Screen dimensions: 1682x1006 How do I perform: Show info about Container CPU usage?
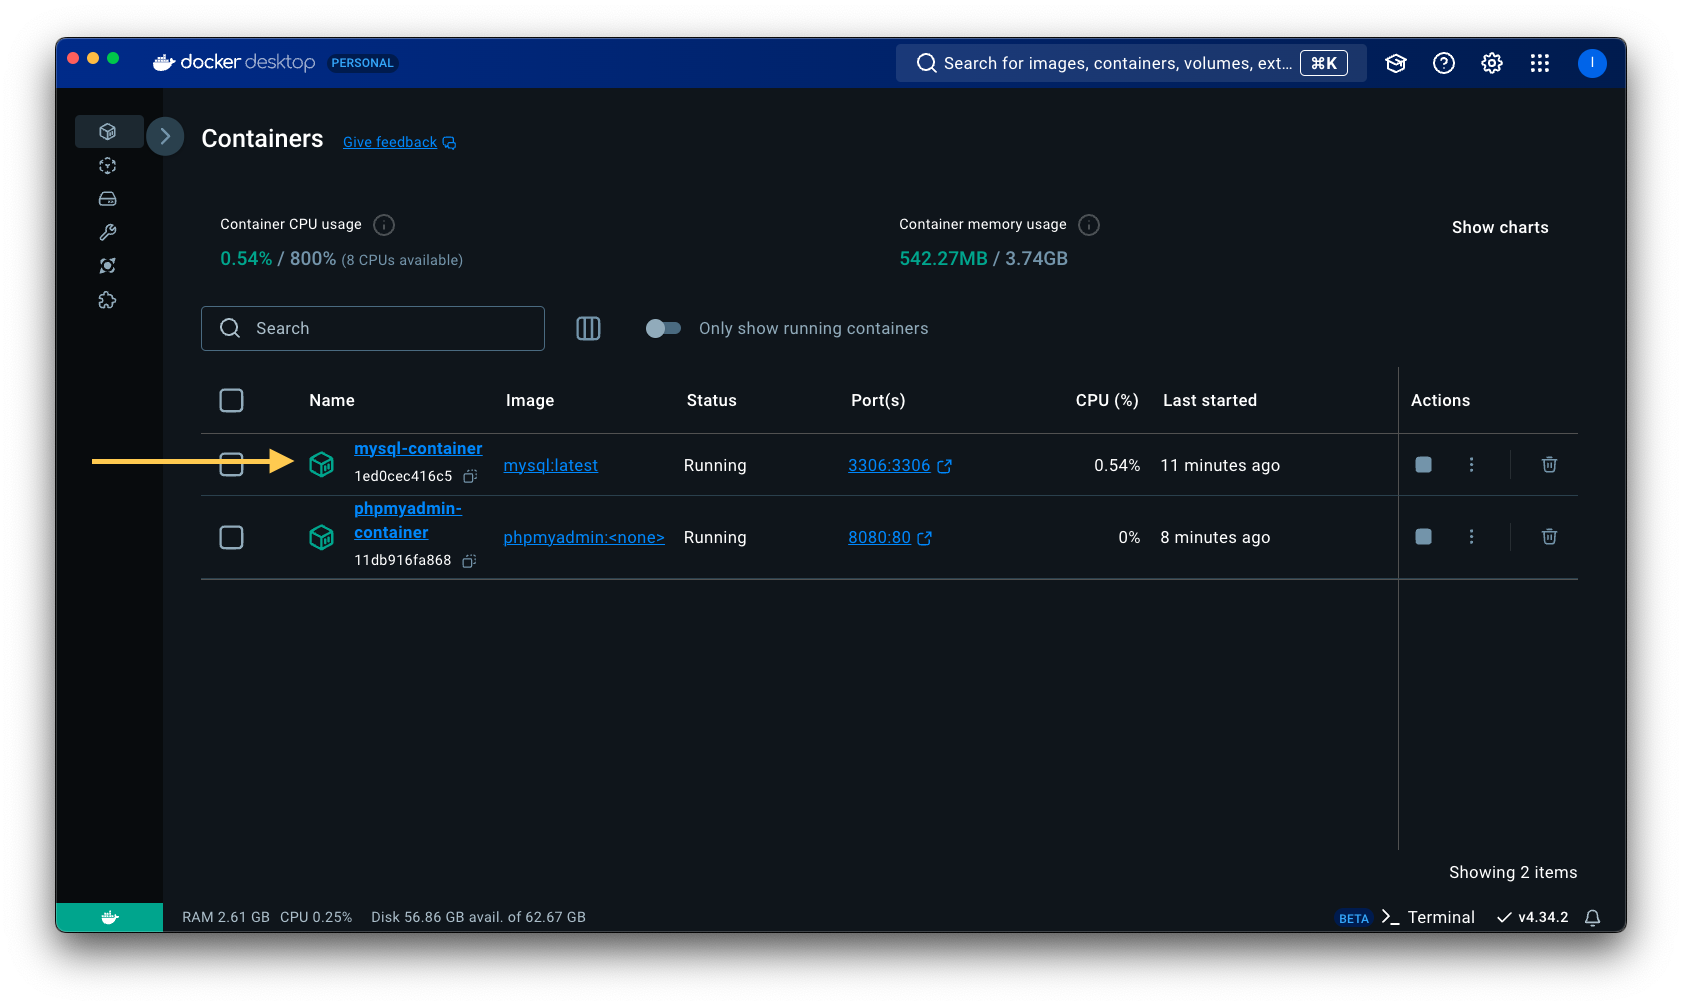point(384,225)
